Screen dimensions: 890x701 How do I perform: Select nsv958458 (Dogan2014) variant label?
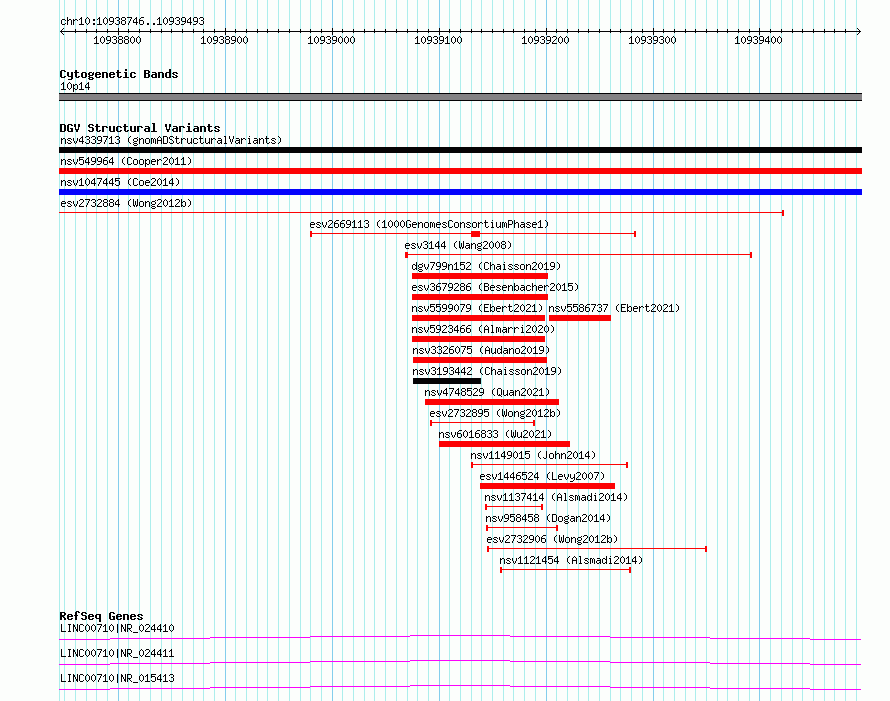[x=548, y=518]
